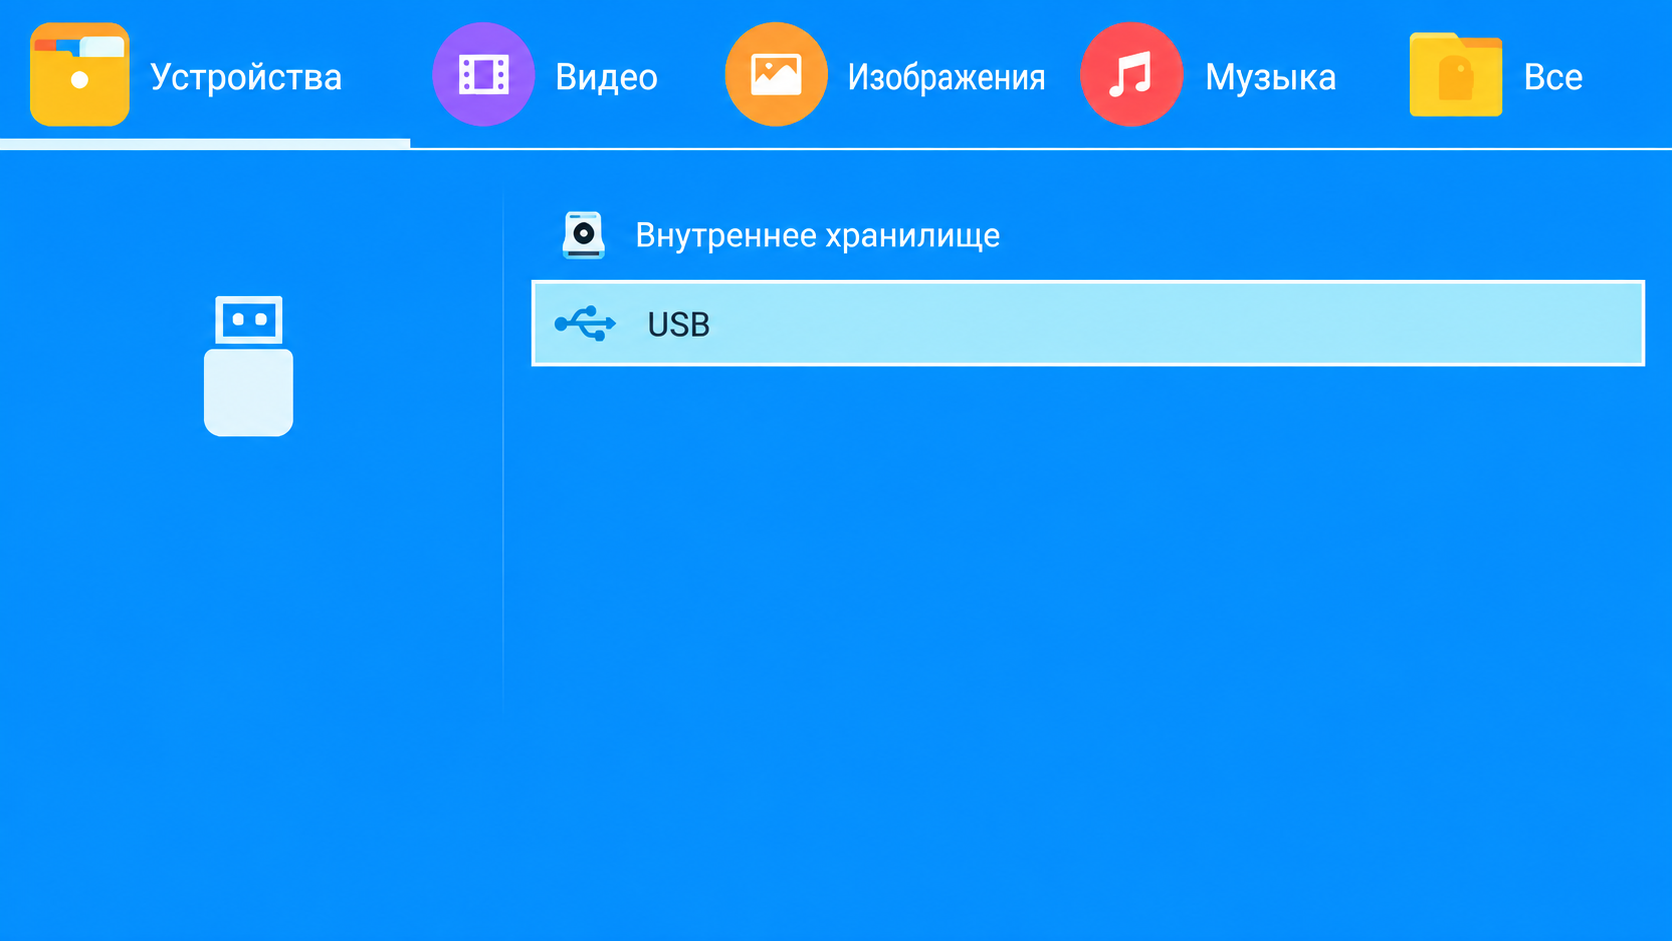
Task: Open the Изображения tab label
Action: 946,77
